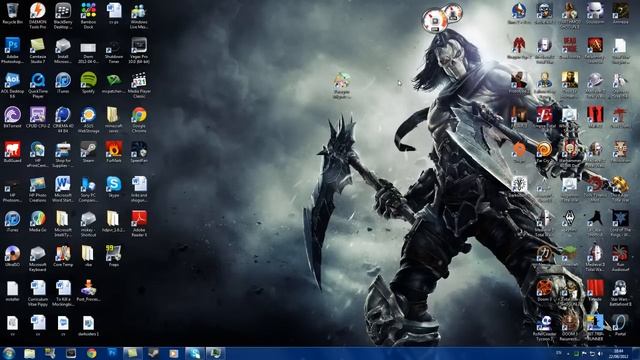Open Skype from the taskbar

(x=194, y=353)
